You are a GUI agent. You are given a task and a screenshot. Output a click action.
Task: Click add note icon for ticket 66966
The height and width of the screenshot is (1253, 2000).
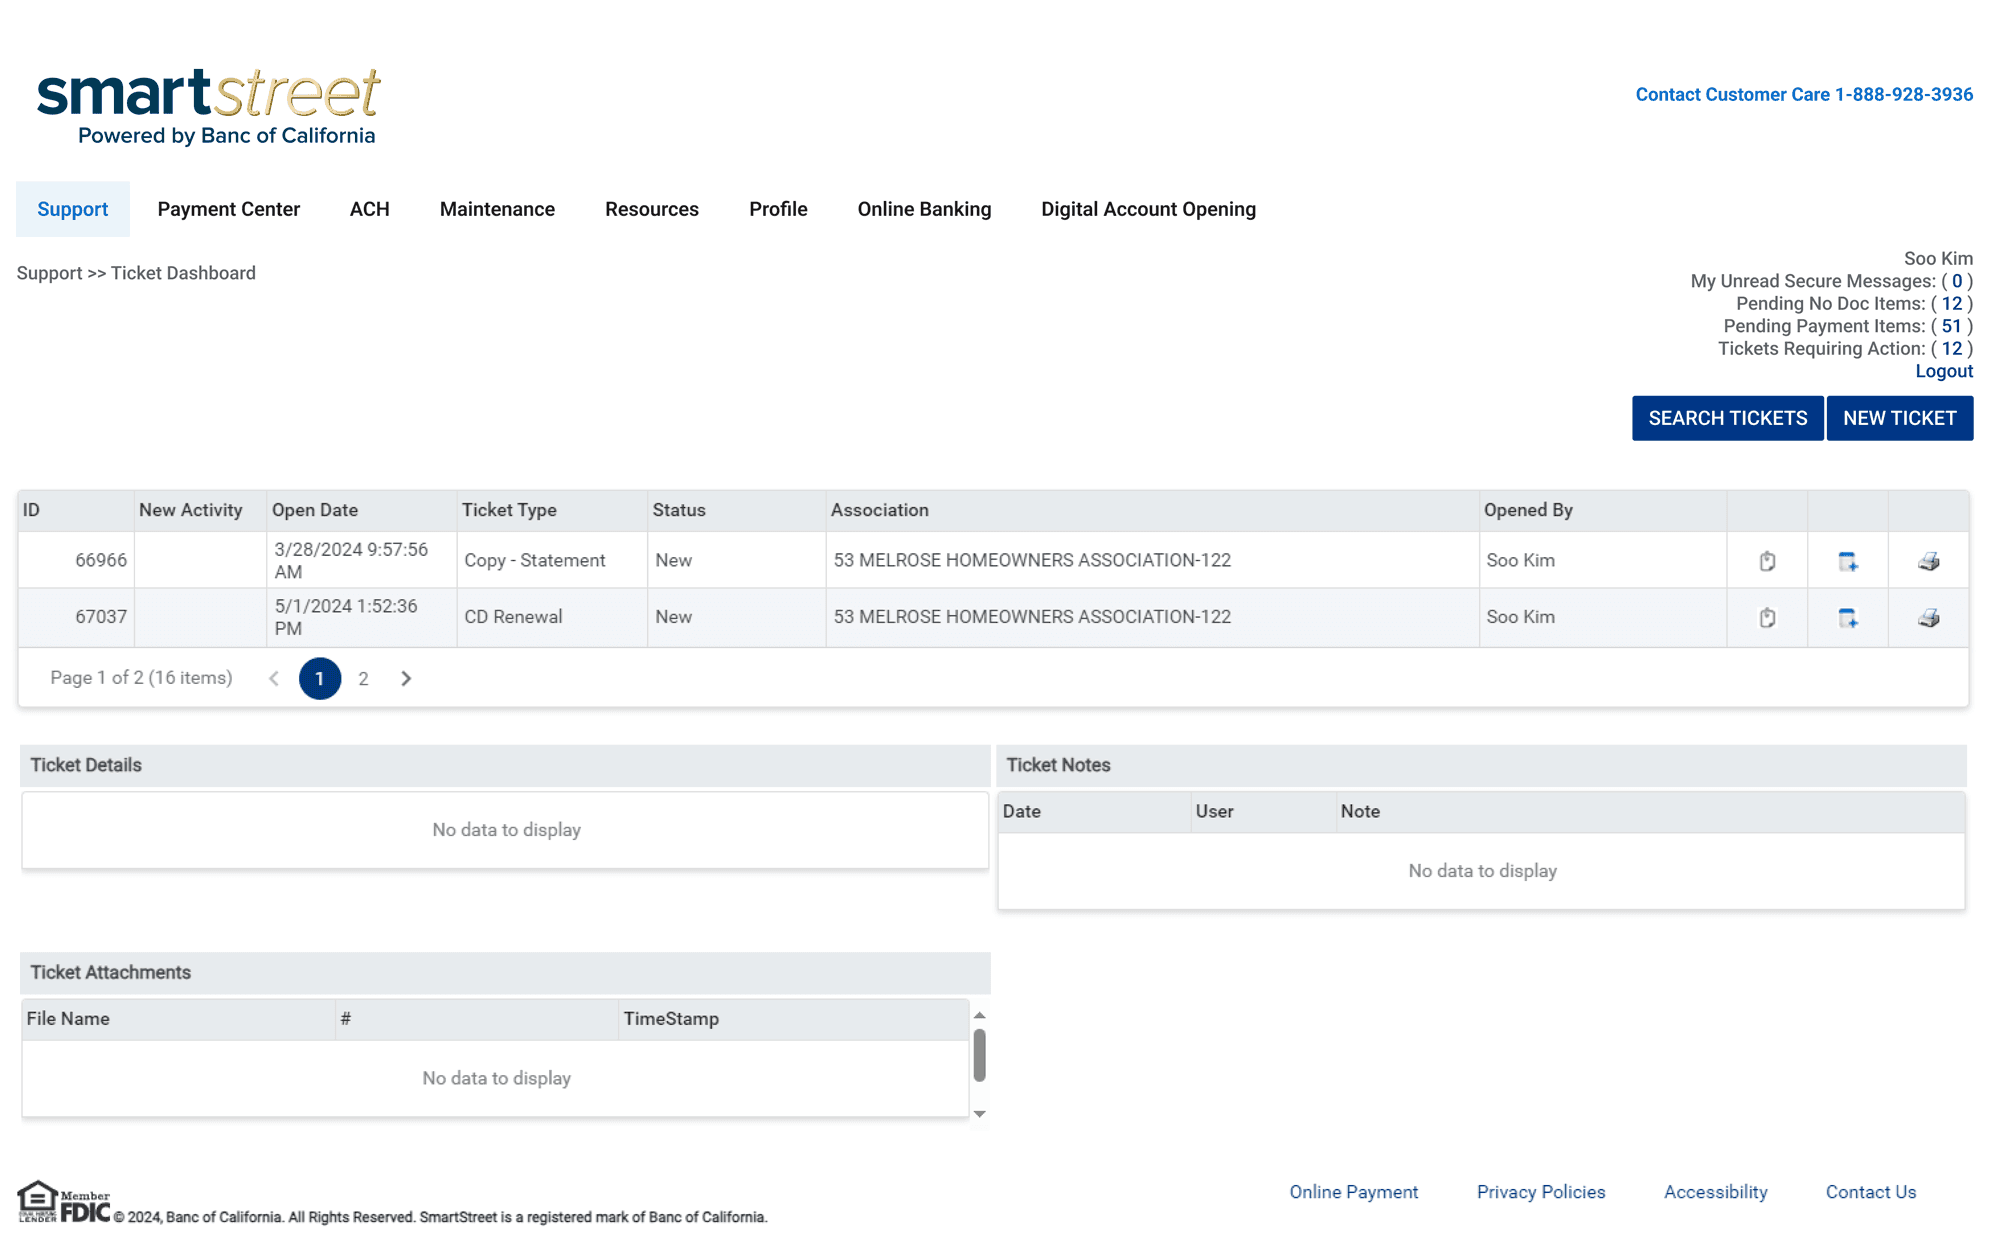coord(1847,561)
